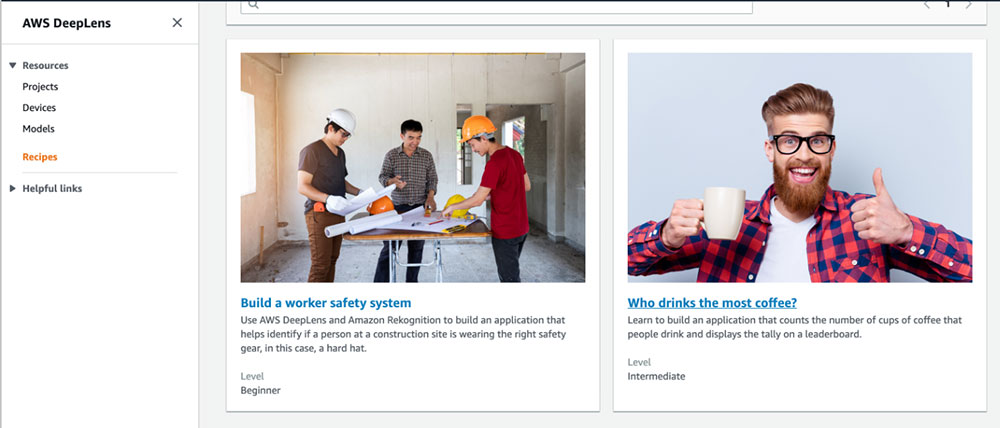Expand the Helpful links section
Image resolution: width=1000 pixels, height=428 pixels.
coord(13,189)
